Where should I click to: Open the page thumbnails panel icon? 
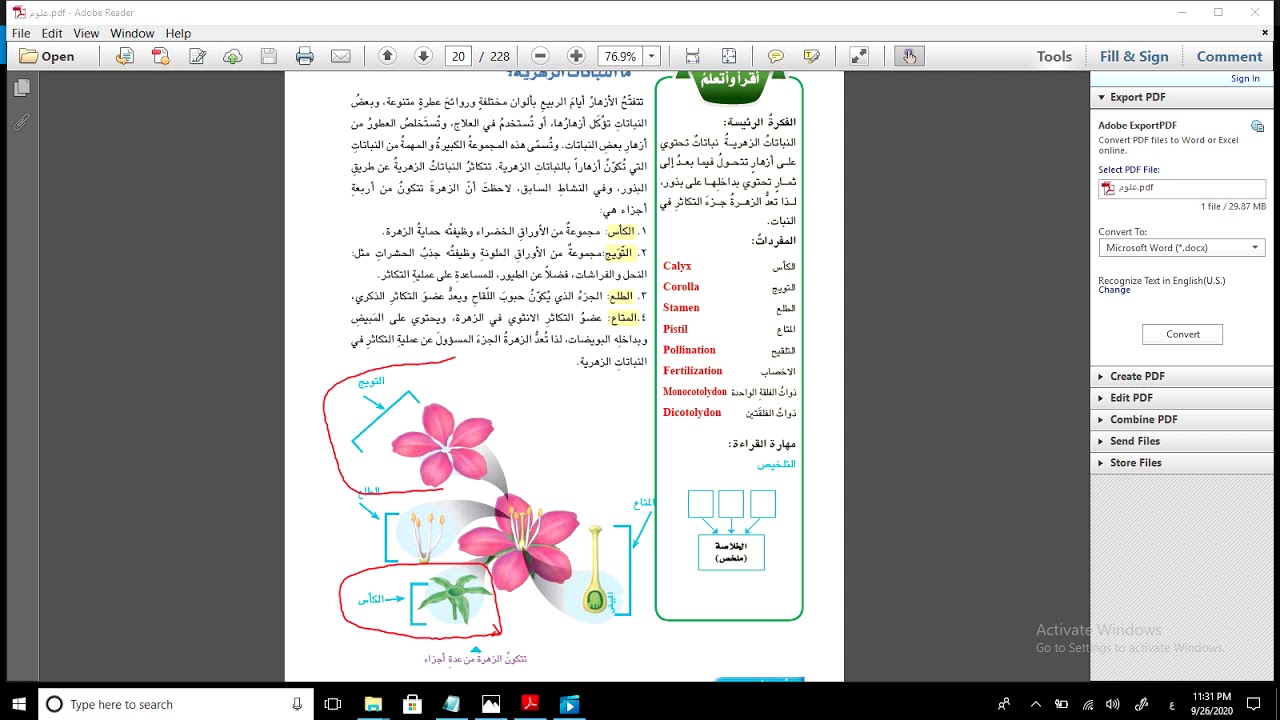click(21, 88)
